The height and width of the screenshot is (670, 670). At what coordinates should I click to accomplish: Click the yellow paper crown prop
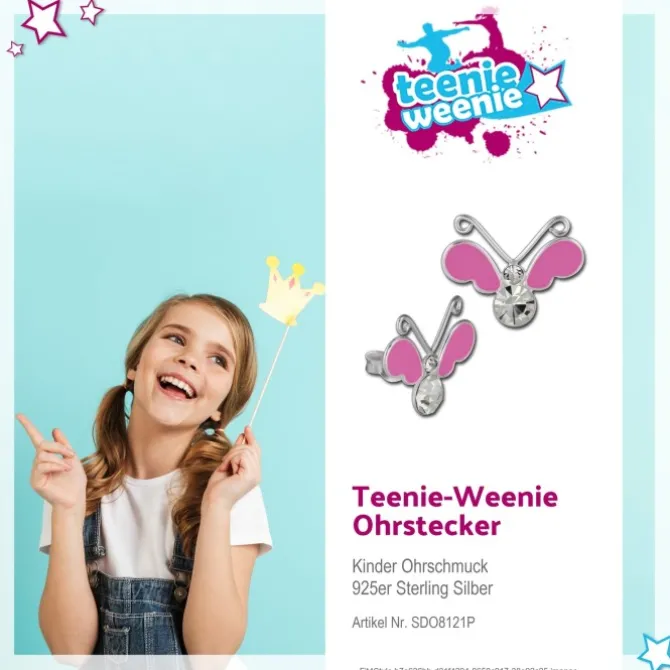(x=290, y=291)
